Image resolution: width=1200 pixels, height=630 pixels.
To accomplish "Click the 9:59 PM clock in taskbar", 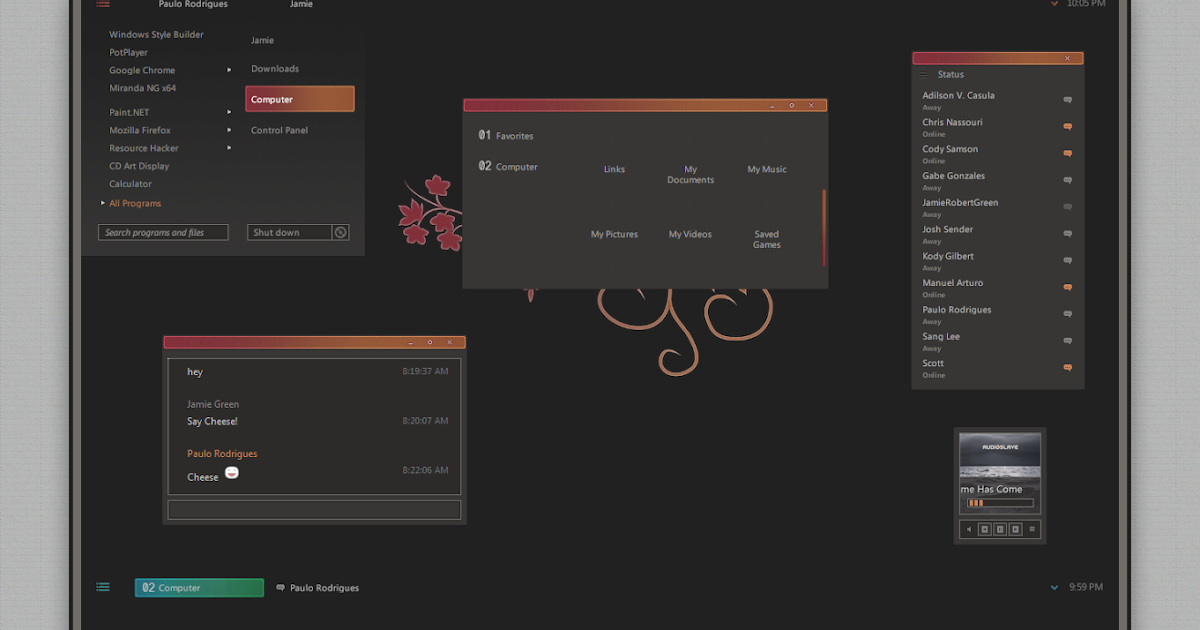I will pyautogui.click(x=1086, y=587).
